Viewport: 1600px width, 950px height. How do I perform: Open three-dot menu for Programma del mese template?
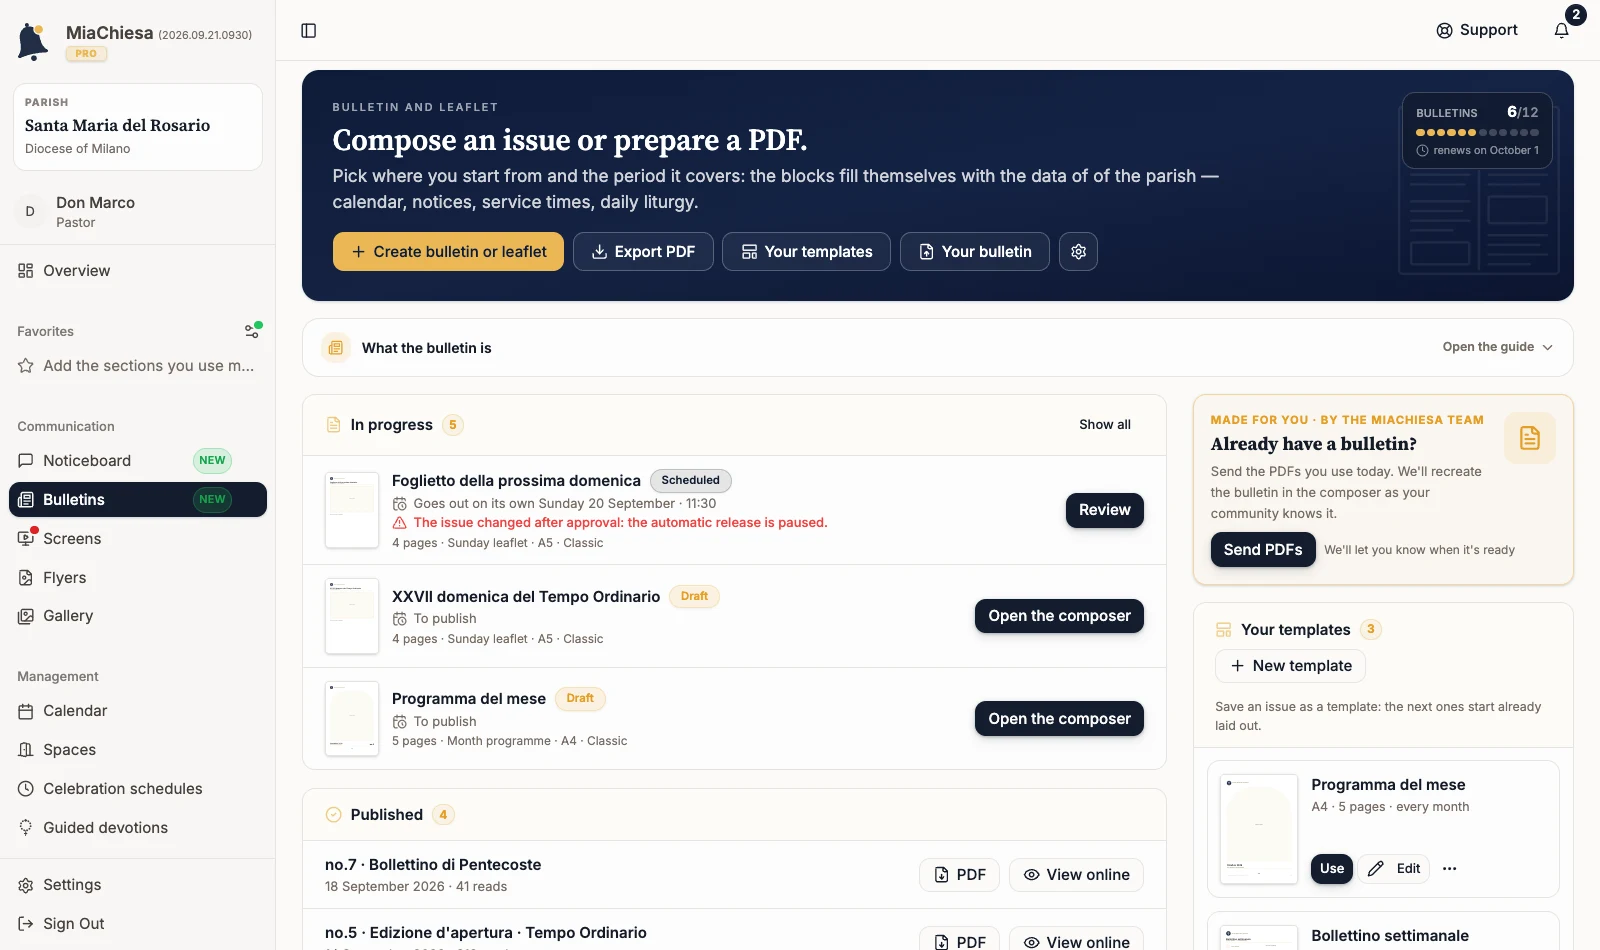1450,869
